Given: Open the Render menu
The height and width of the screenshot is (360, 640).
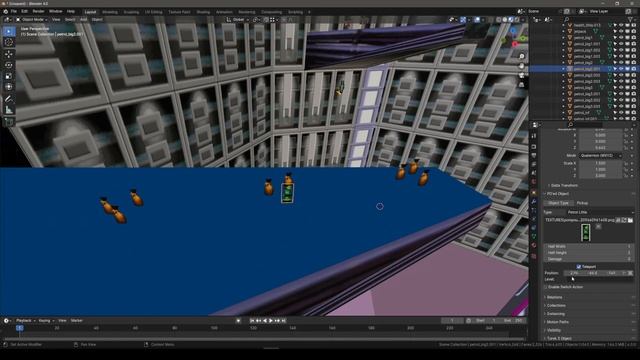Looking at the screenshot, I should 38,11.
